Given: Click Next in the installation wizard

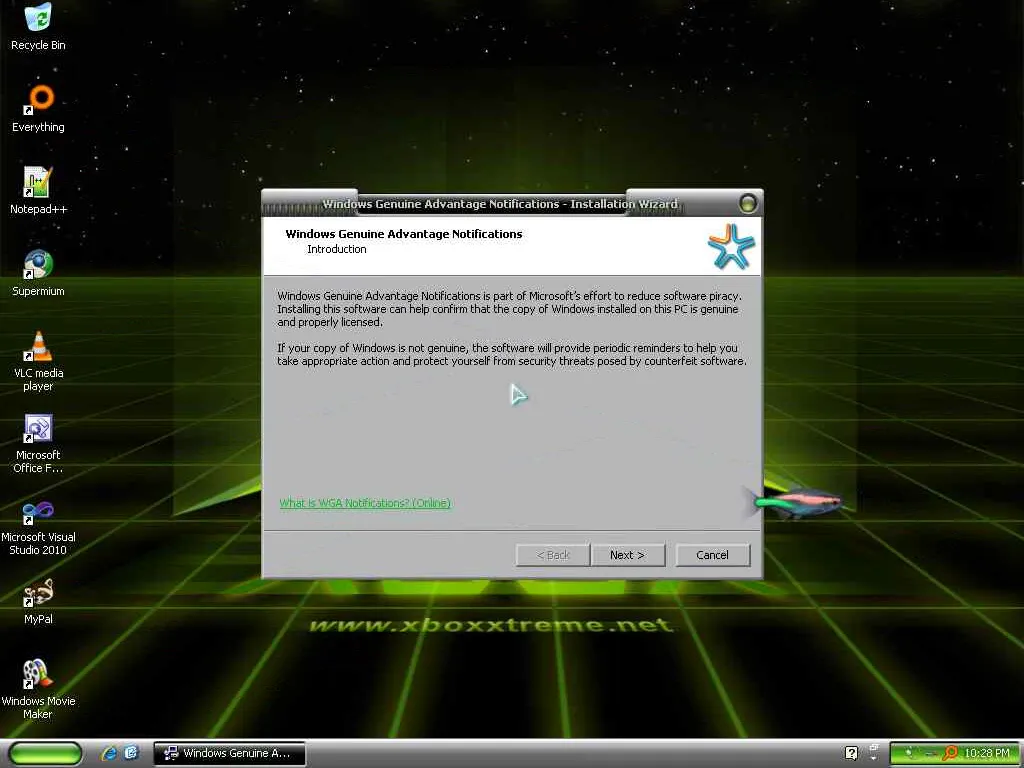Looking at the screenshot, I should point(628,555).
